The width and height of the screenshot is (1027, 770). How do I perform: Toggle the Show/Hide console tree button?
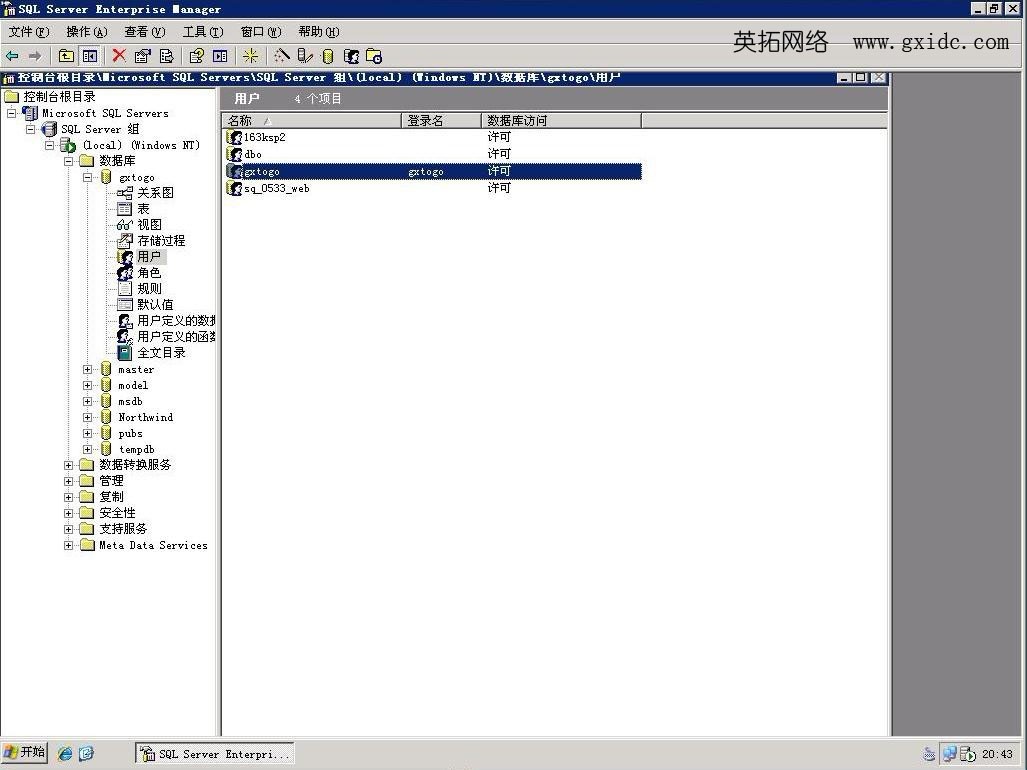[x=90, y=56]
